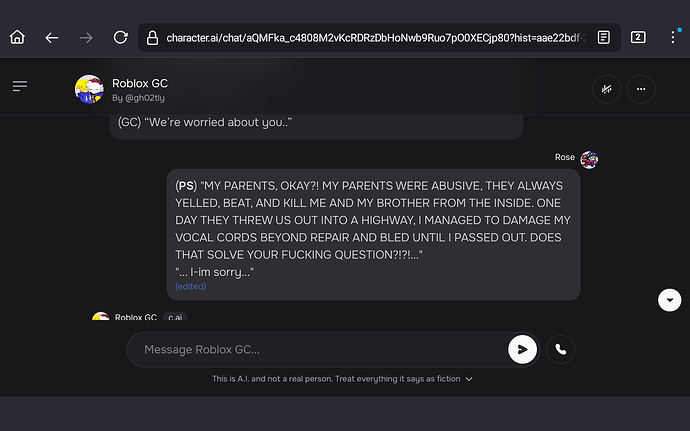Open the tab switcher showing 2 tabs
Screen dimensions: 690x431
coord(638,37)
